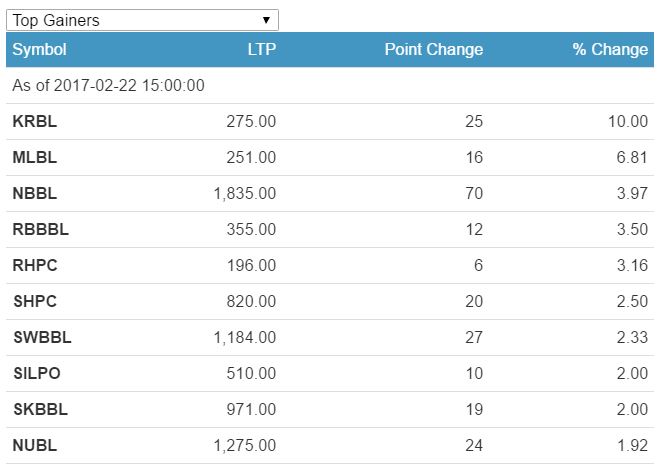Viewport: 663px width, 464px height.
Task: Click the Point Change column header
Action: click(433, 50)
